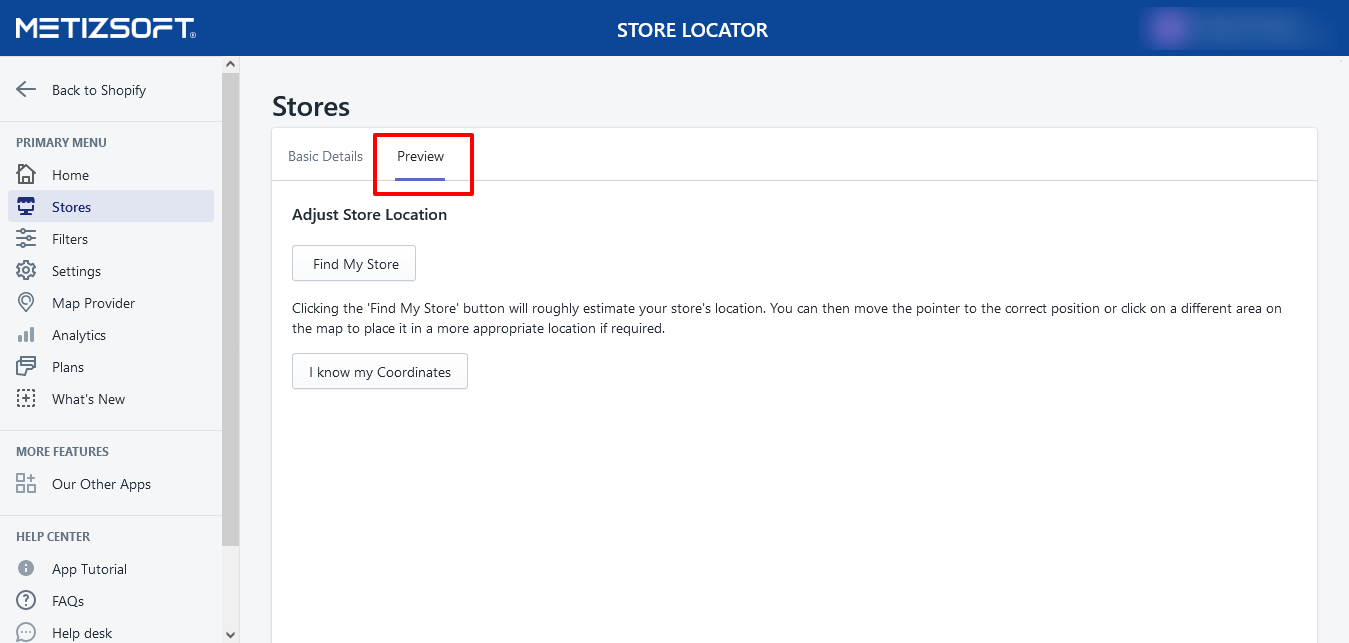Screen dimensions: 1349x643
Task: Click the App Tutorial info icon
Action: pyautogui.click(x=26, y=569)
